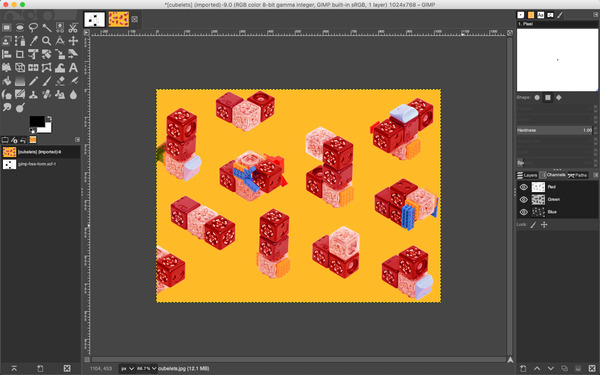
Task: Select the Rectangle Select tool
Action: coord(7,28)
